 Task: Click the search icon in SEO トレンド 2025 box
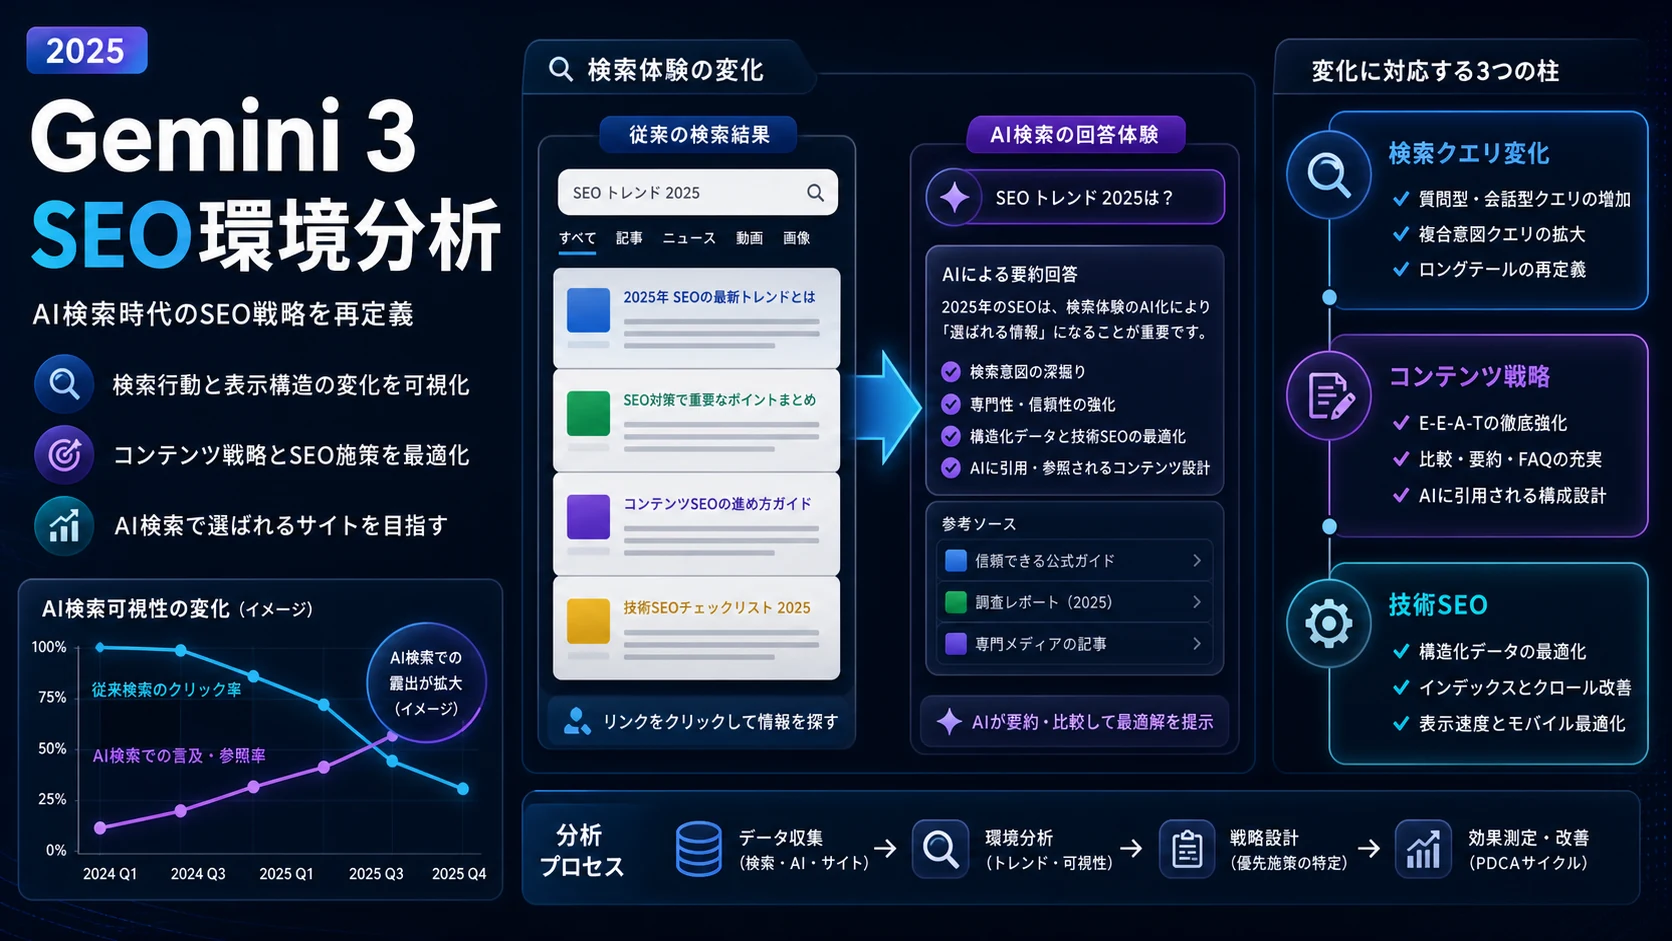815,192
